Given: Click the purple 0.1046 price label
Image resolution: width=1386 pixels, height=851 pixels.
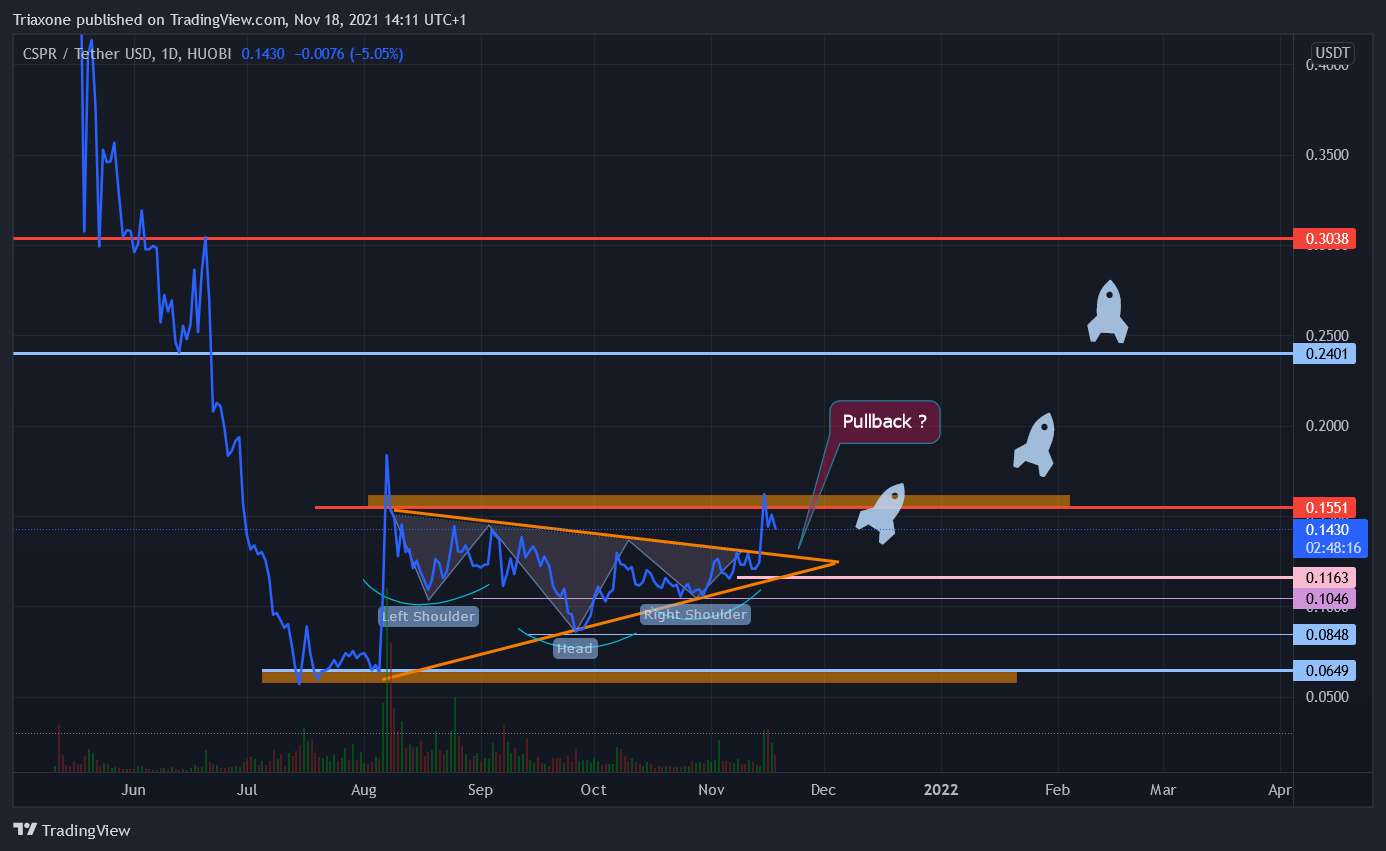Looking at the screenshot, I should coord(1324,599).
